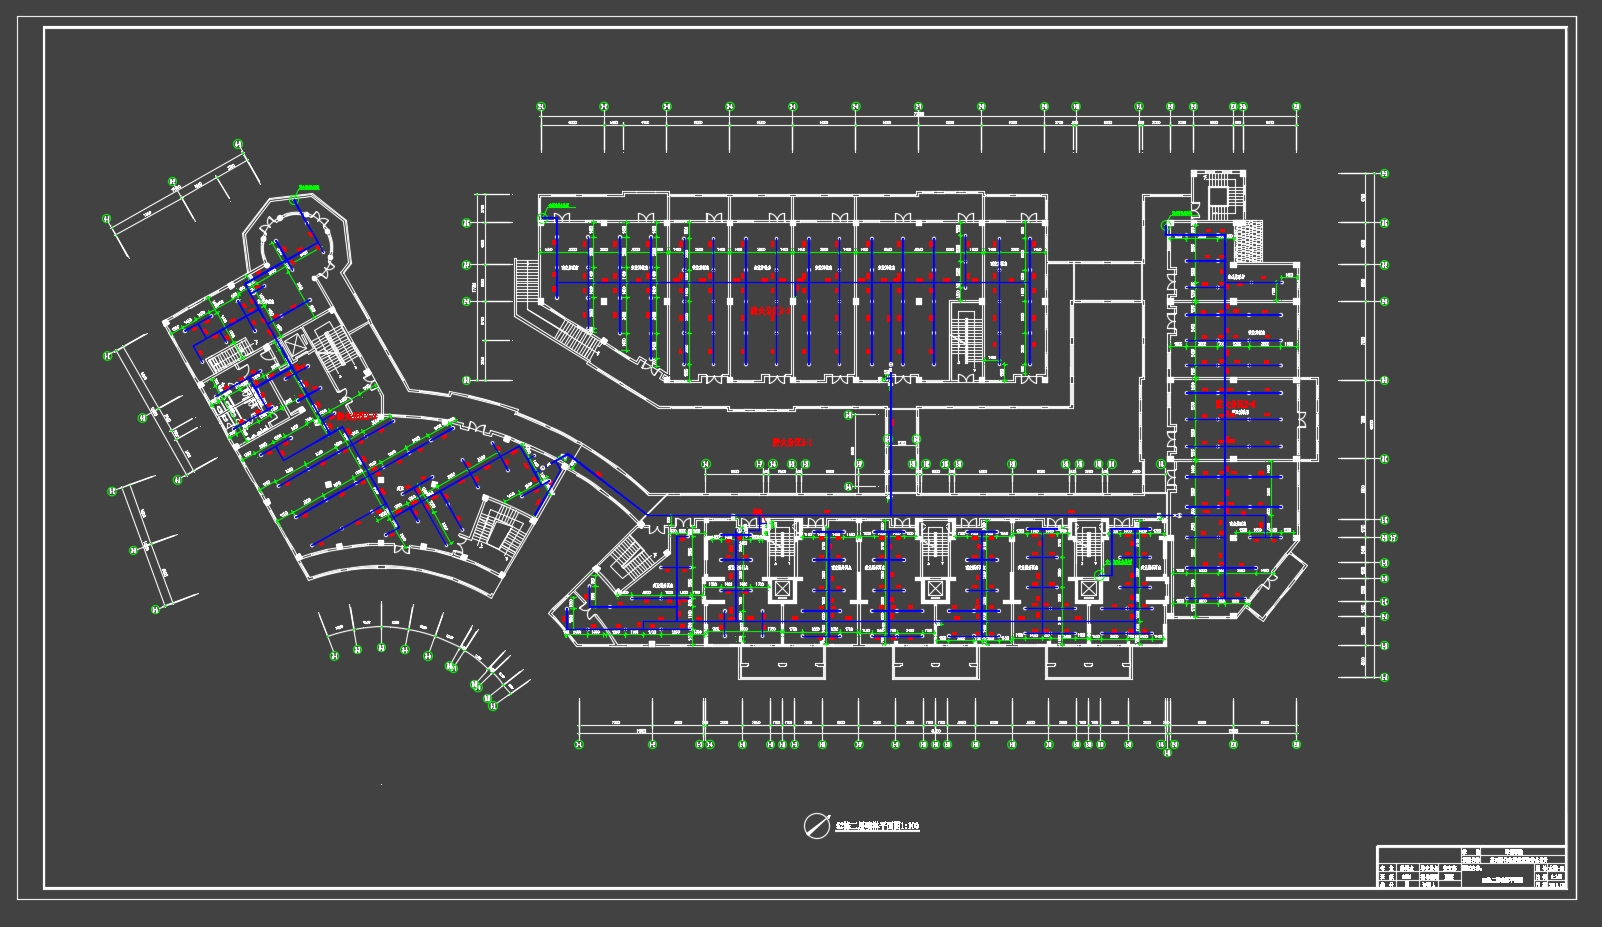Select the stair core at the right wing's top

tap(1219, 196)
